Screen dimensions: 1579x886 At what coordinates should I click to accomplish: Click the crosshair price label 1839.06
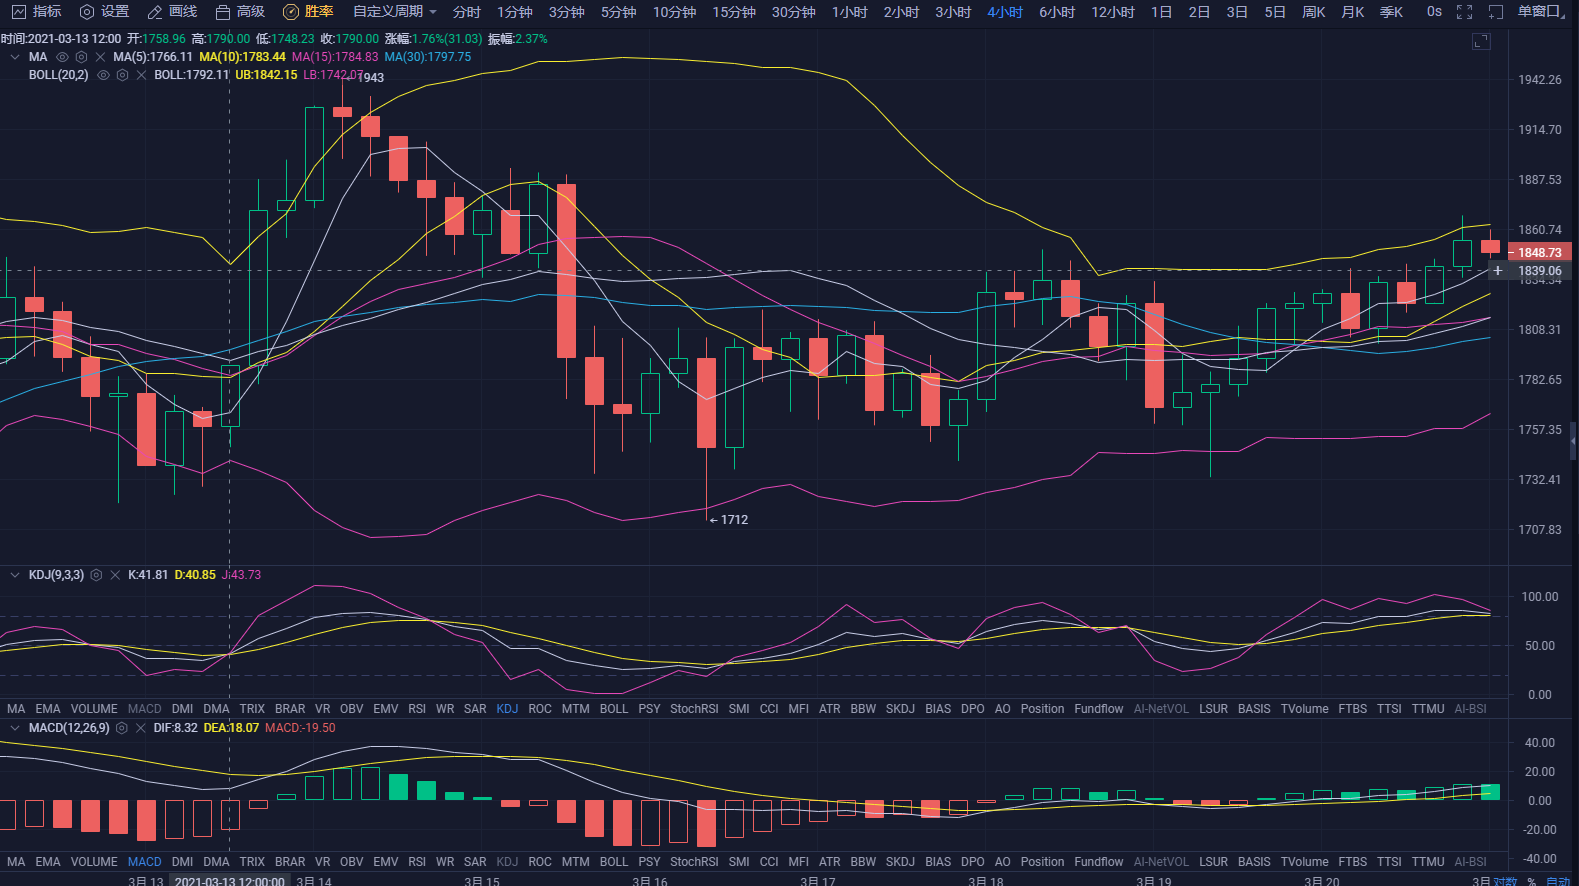coord(1540,271)
